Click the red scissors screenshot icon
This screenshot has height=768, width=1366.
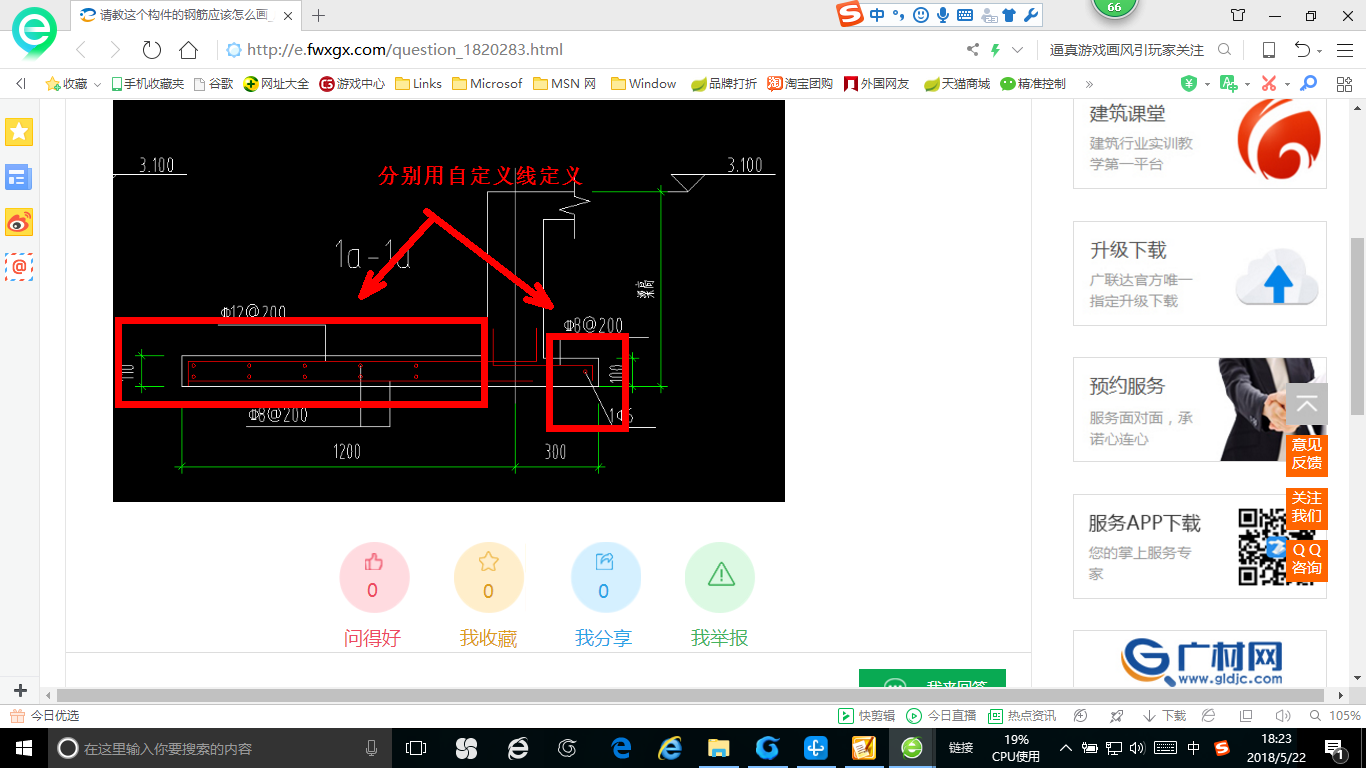tap(1268, 84)
